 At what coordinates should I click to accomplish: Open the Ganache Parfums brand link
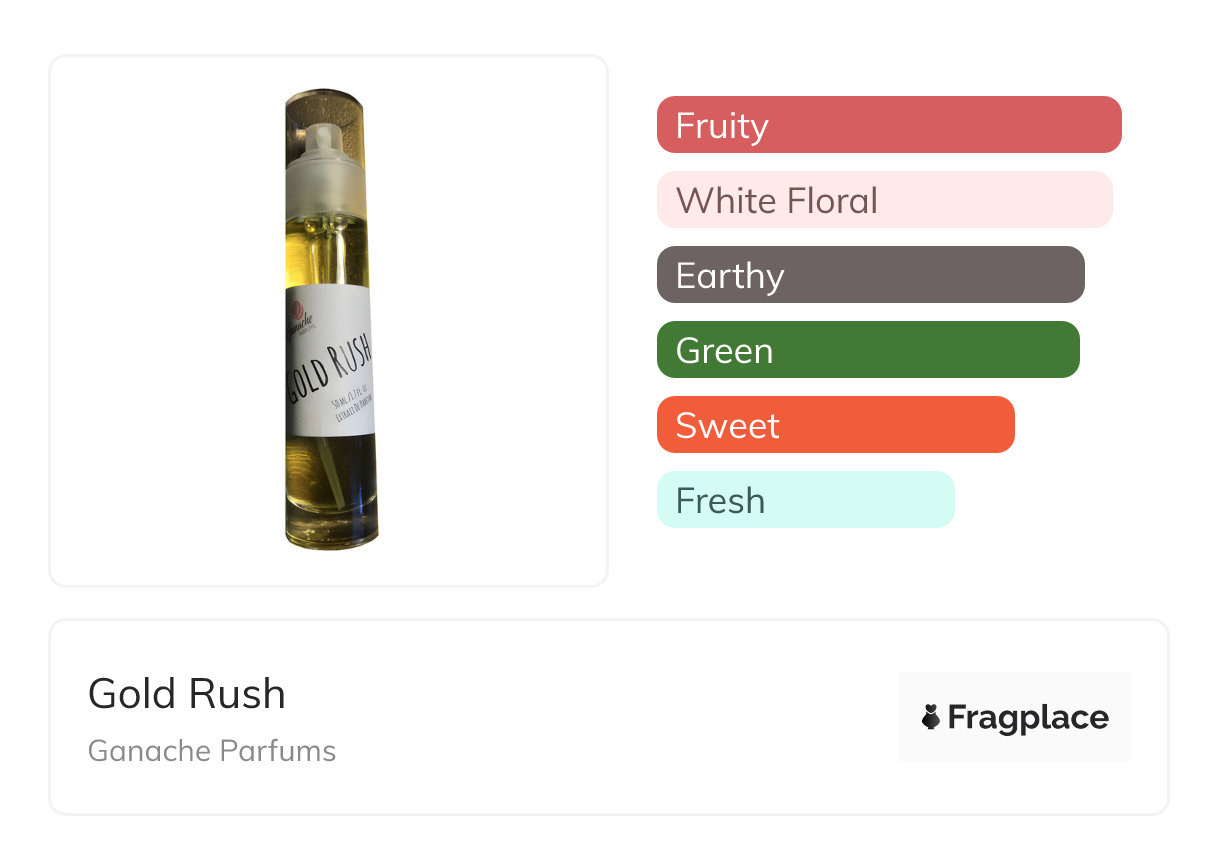pos(212,751)
